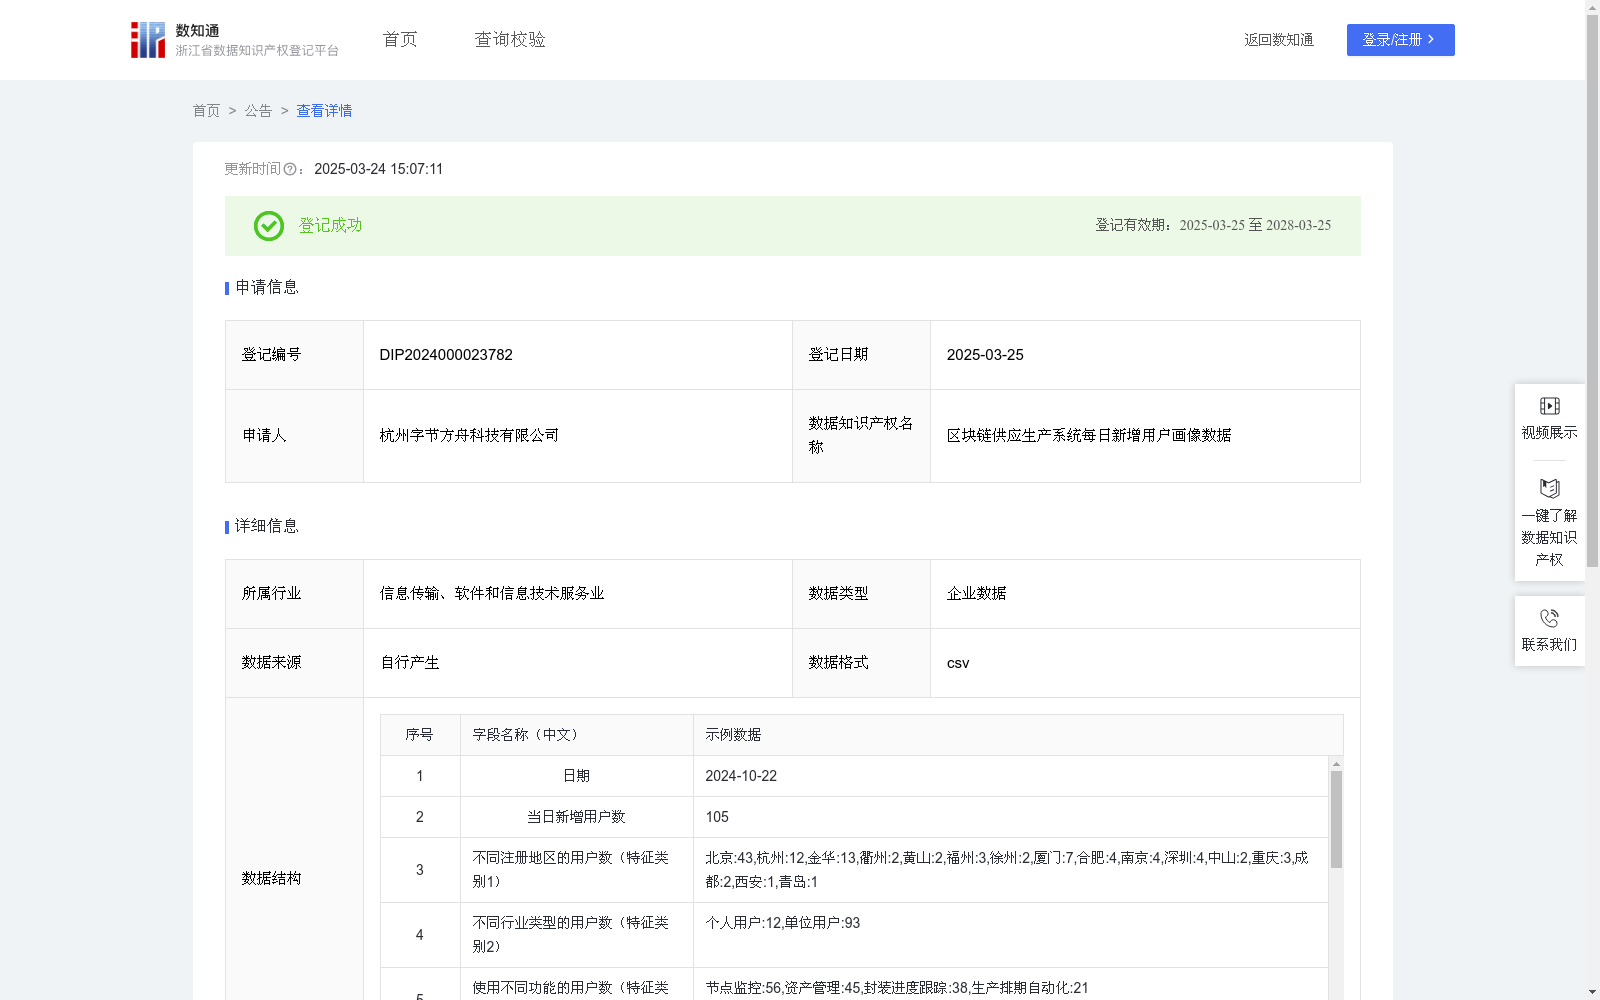Click the help icon beside 更新时间
This screenshot has height=1000, width=1600.
tap(290, 169)
